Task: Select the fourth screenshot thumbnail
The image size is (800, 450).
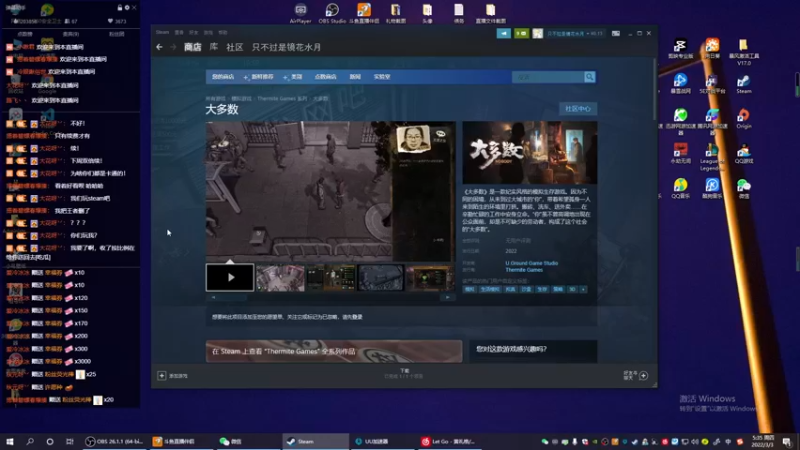Action: [x=380, y=278]
